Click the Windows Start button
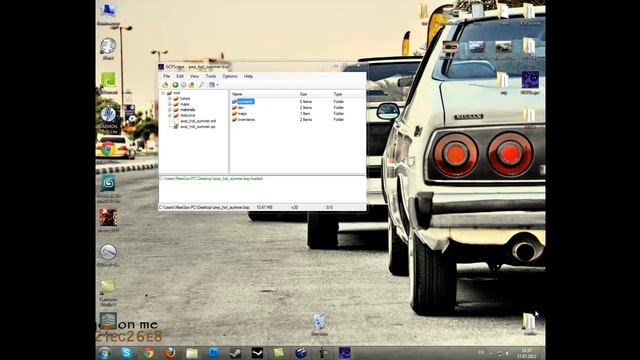Viewport: 640px width, 360px height. tap(105, 353)
